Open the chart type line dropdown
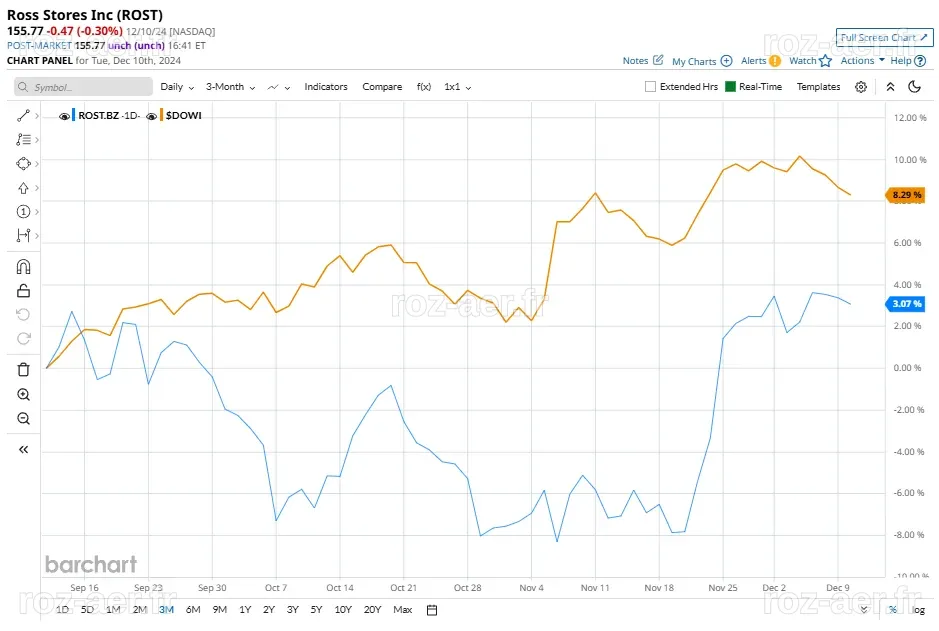 click(x=279, y=87)
